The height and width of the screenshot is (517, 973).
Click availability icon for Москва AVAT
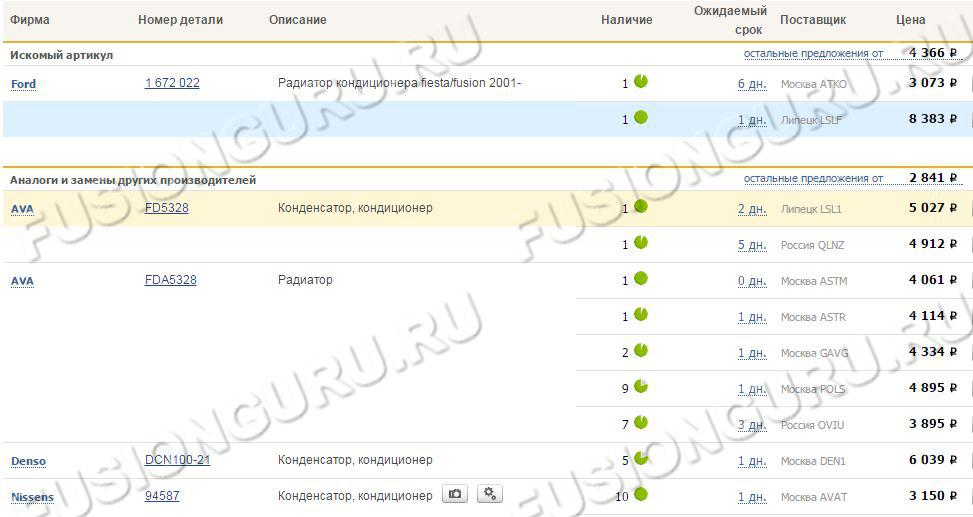[x=641, y=495]
